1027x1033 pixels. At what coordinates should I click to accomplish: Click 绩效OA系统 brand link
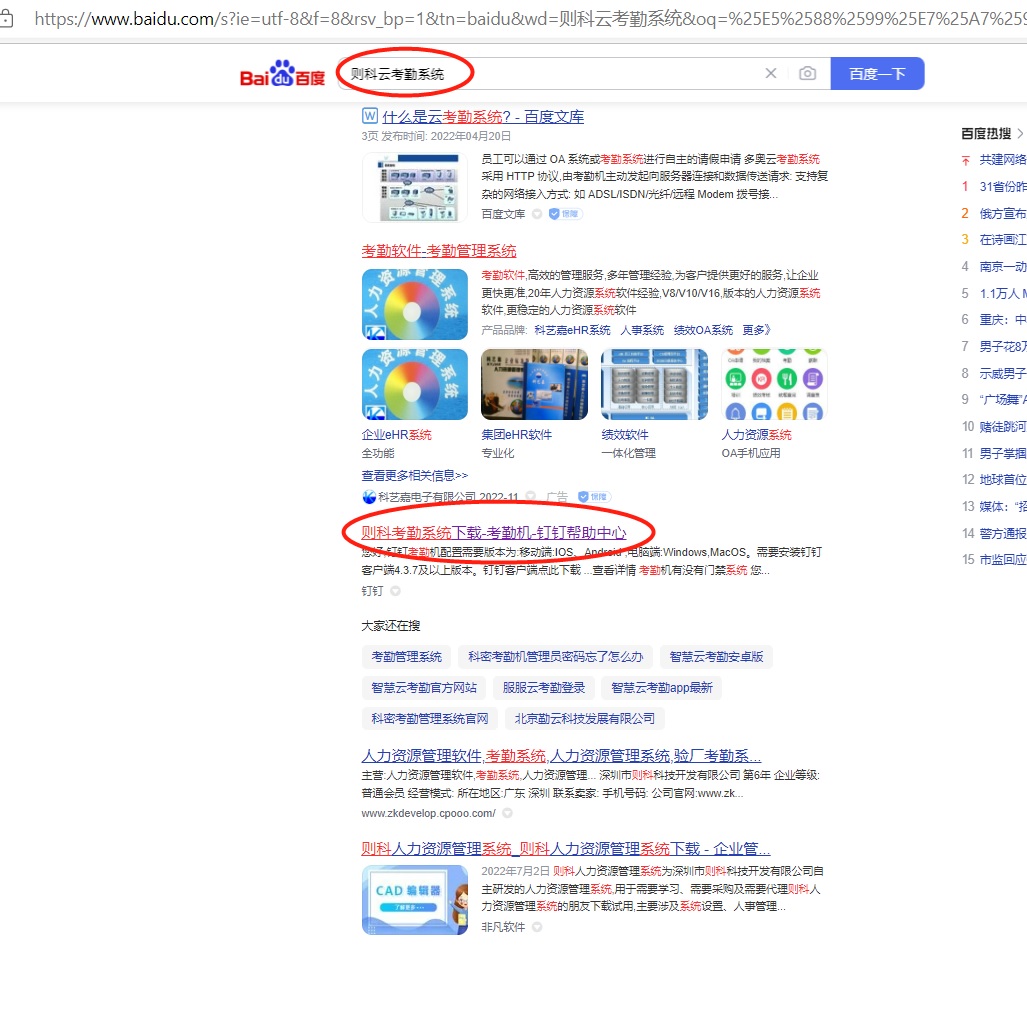point(703,330)
